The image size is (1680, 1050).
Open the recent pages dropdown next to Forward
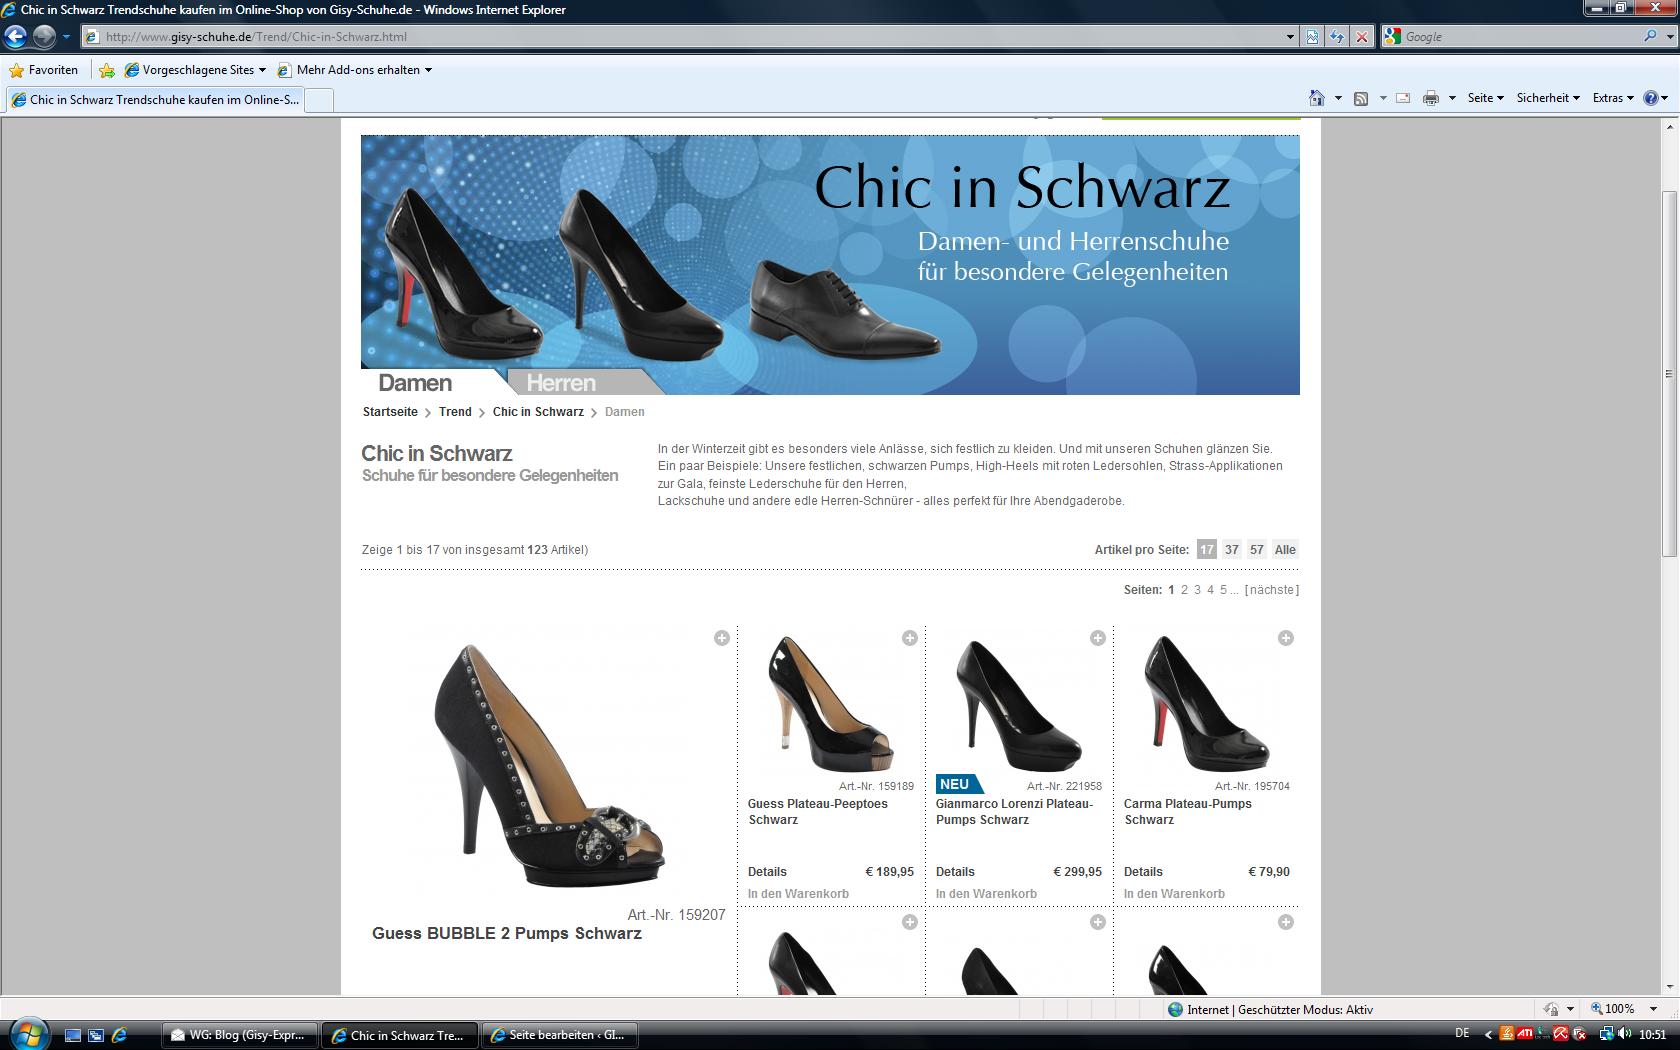(66, 37)
